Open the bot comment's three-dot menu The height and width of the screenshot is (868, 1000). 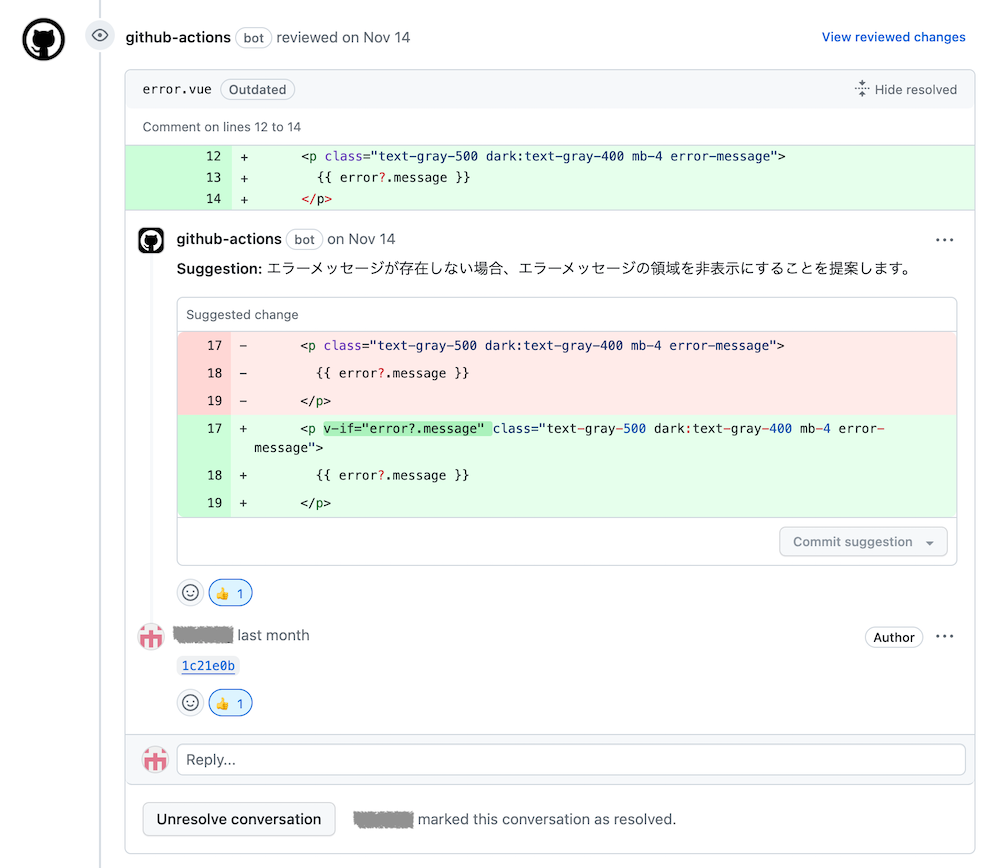tap(944, 240)
